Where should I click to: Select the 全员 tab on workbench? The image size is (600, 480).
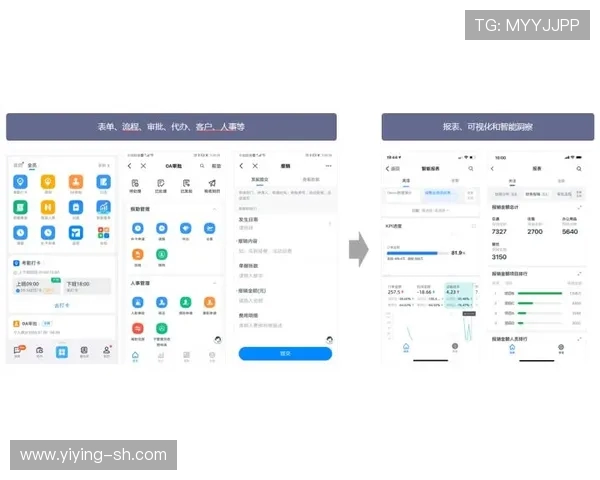pos(32,165)
